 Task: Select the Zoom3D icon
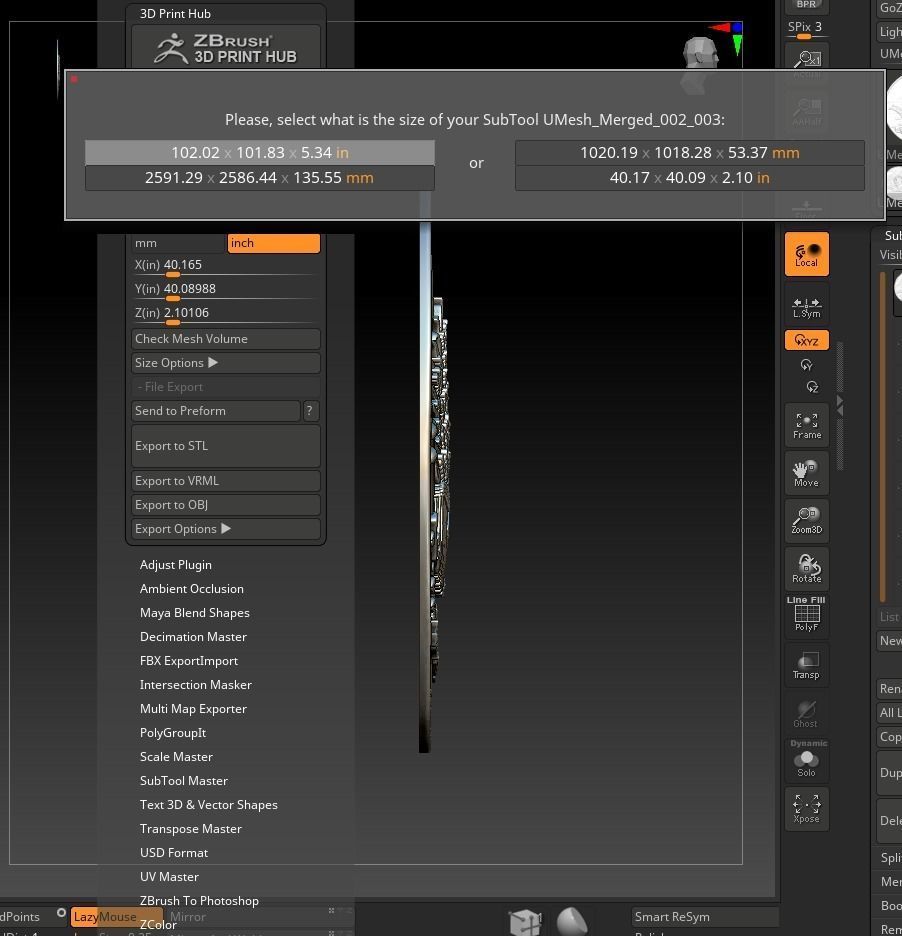click(x=806, y=521)
